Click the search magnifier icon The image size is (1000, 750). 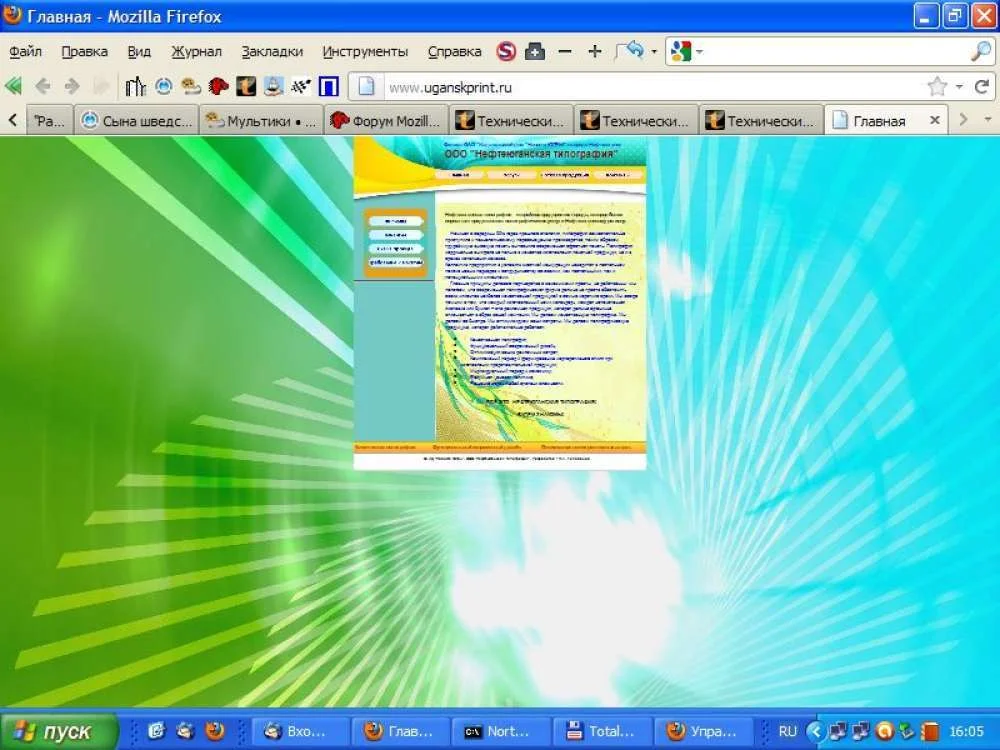981,51
